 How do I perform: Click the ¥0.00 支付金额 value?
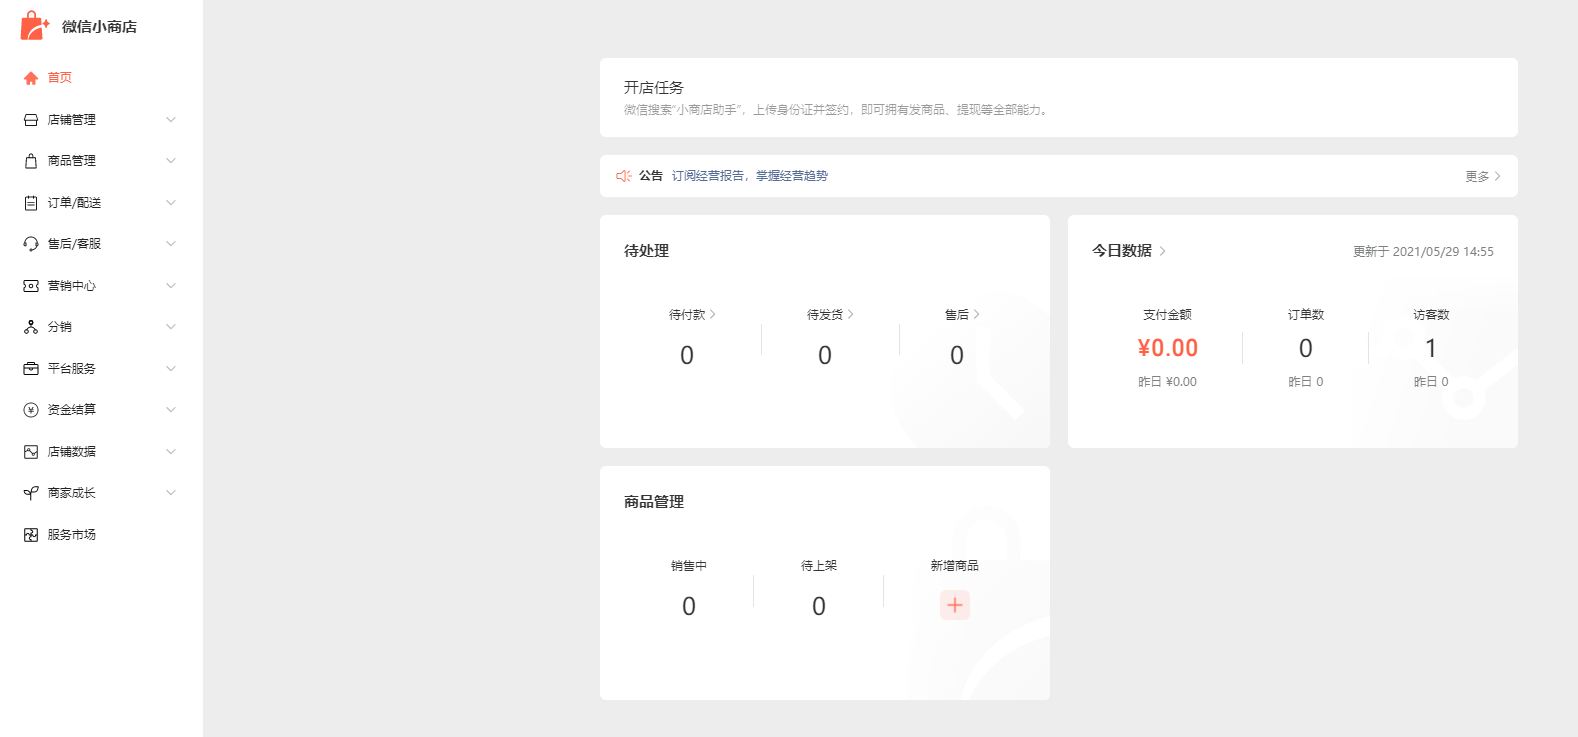click(x=1168, y=348)
